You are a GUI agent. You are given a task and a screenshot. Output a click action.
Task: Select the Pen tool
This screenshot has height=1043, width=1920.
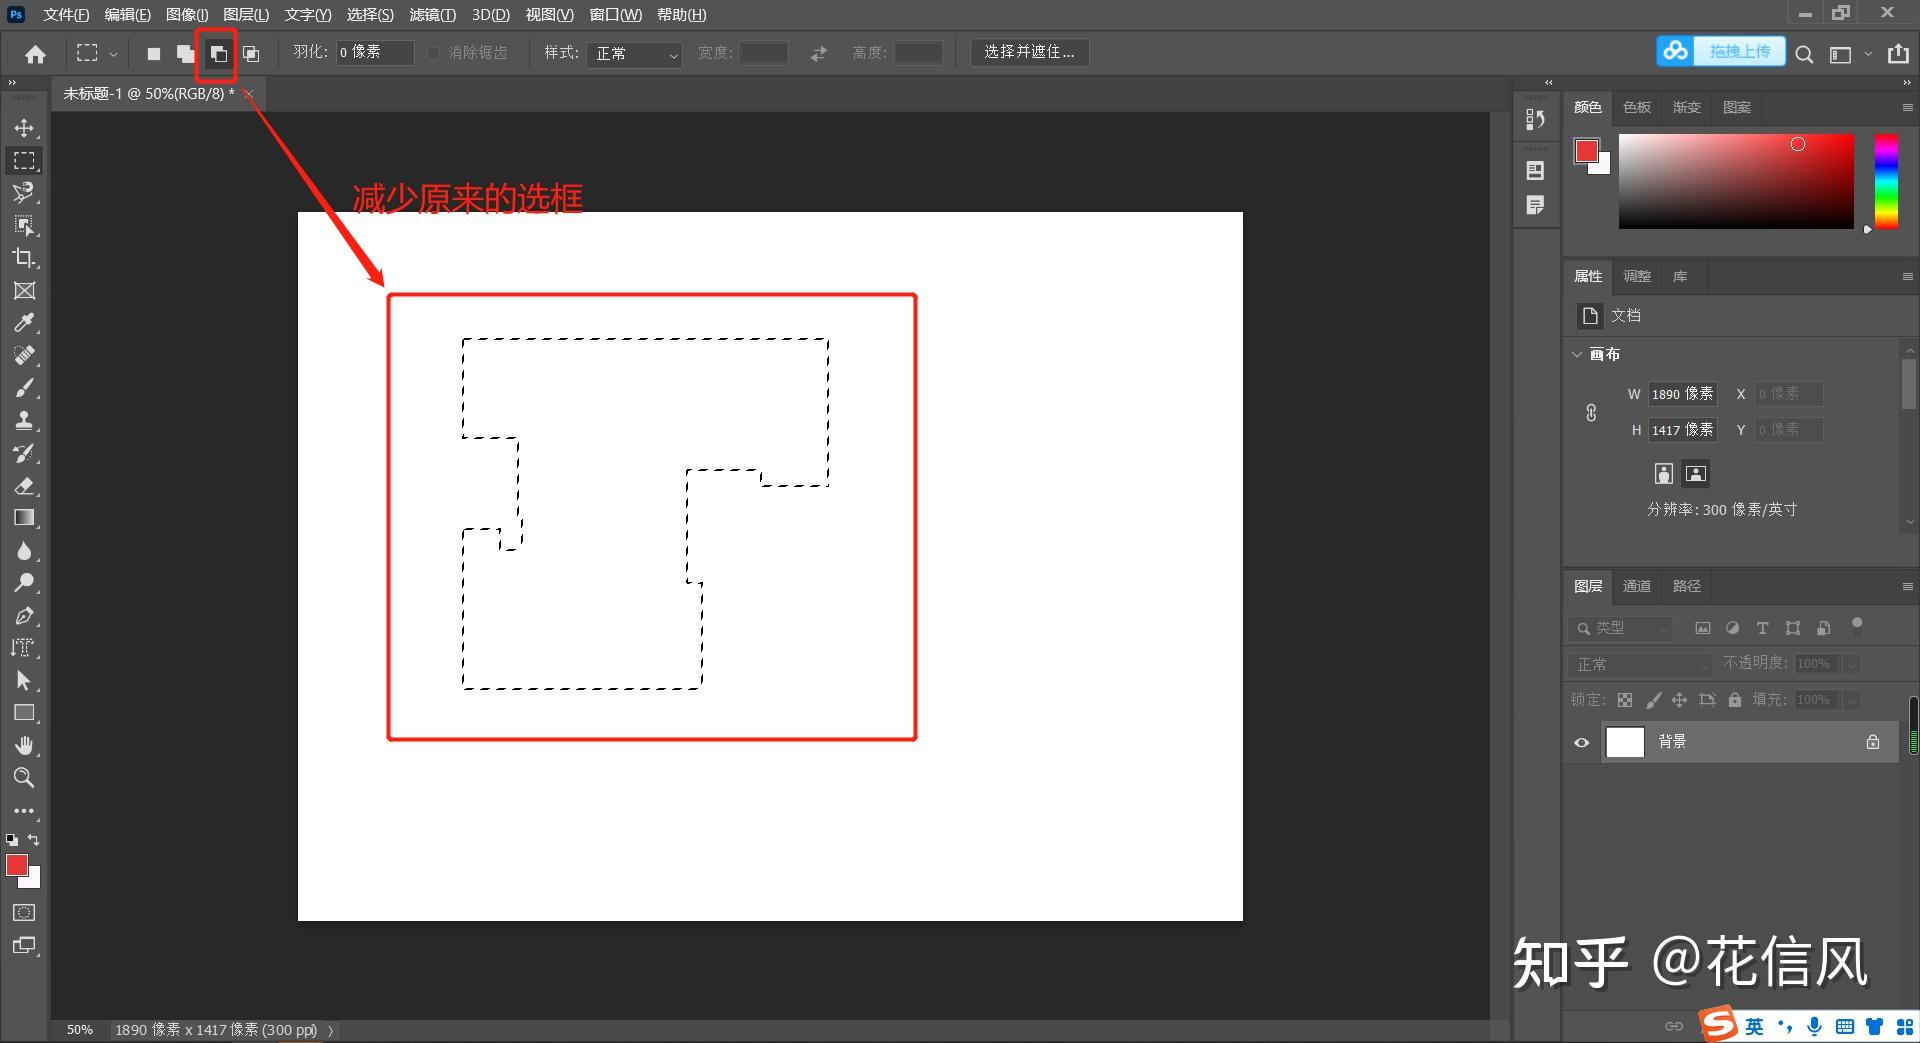click(24, 616)
